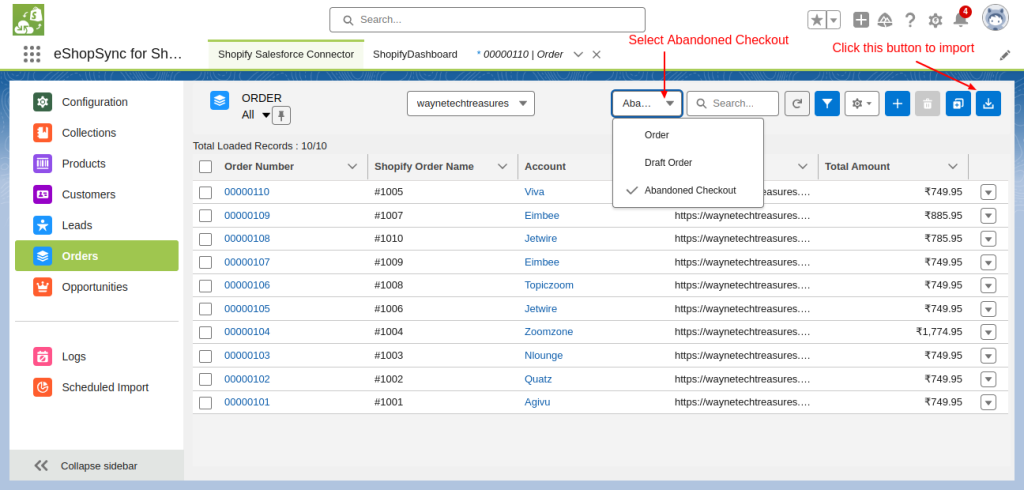This screenshot has height=490, width=1024.
Task: Select Order from the dropdown list
Action: coord(688,135)
